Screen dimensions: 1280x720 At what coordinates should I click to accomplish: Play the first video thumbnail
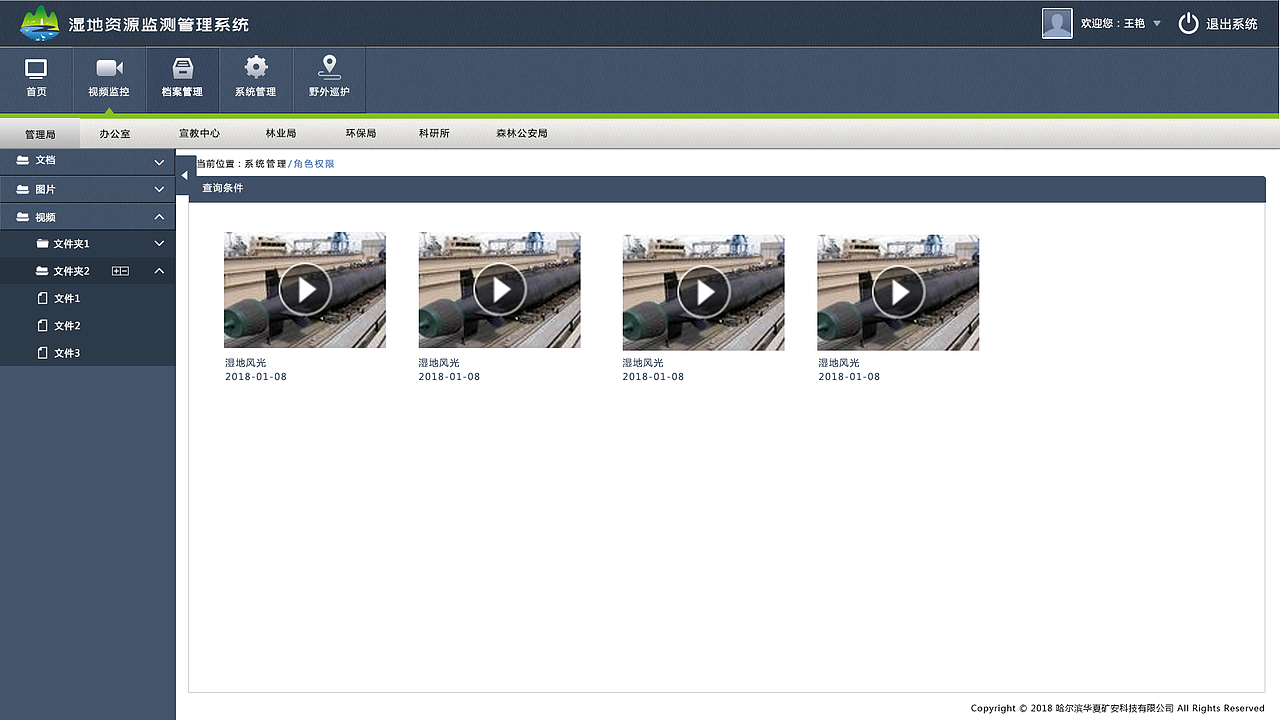(x=305, y=290)
